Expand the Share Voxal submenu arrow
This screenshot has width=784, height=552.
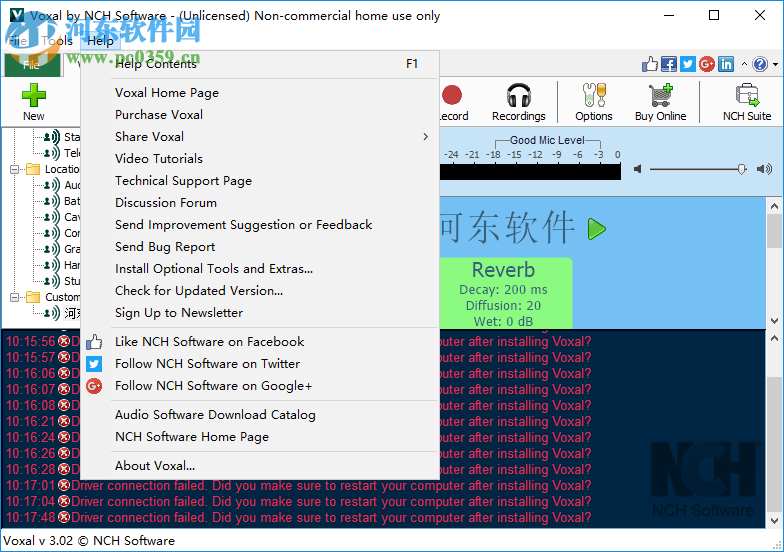[x=426, y=136]
